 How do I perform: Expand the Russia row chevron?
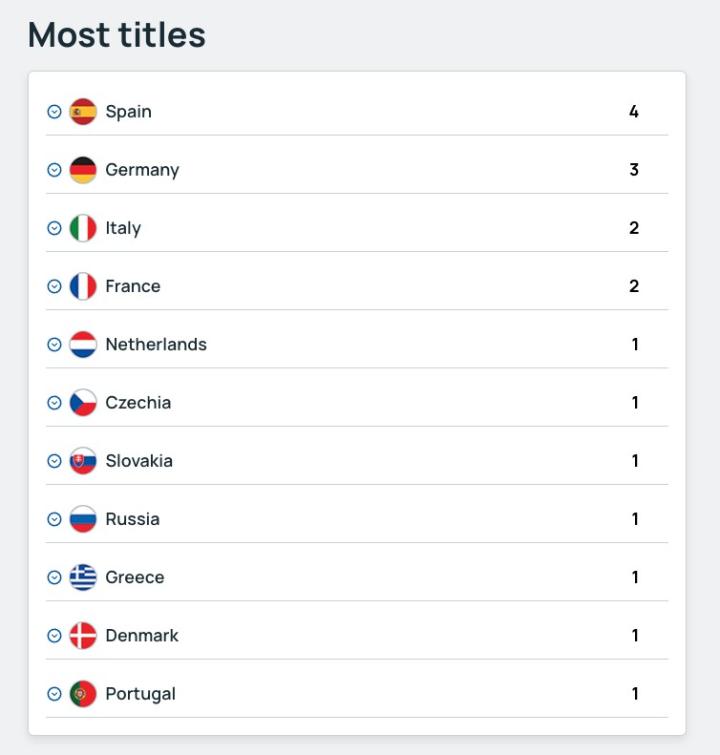click(55, 519)
